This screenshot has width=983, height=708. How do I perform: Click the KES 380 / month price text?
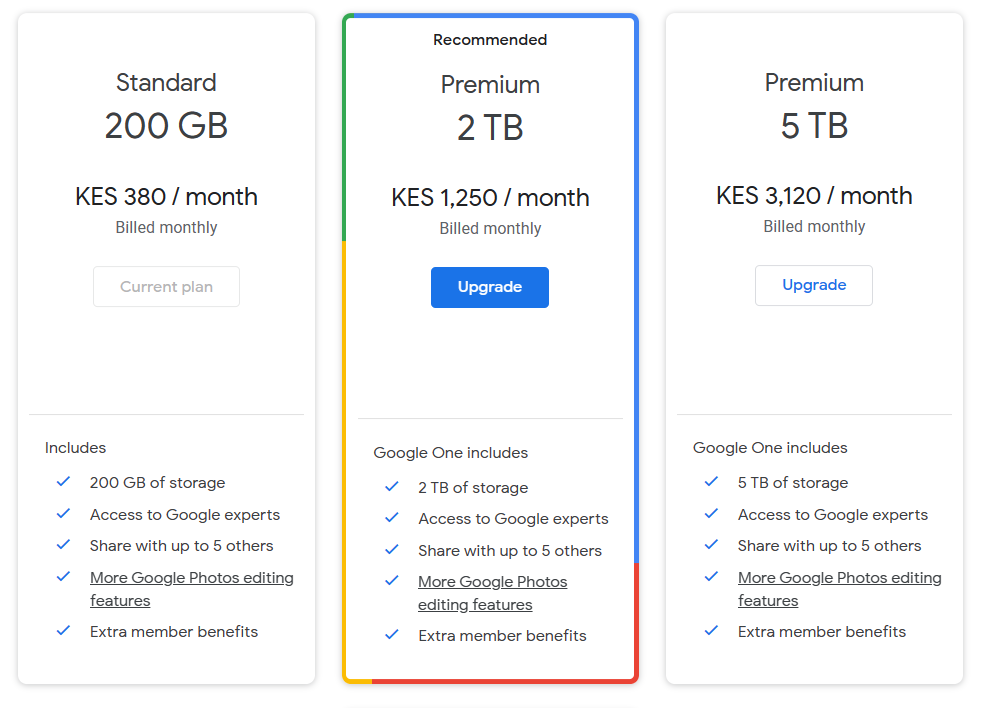coord(166,196)
